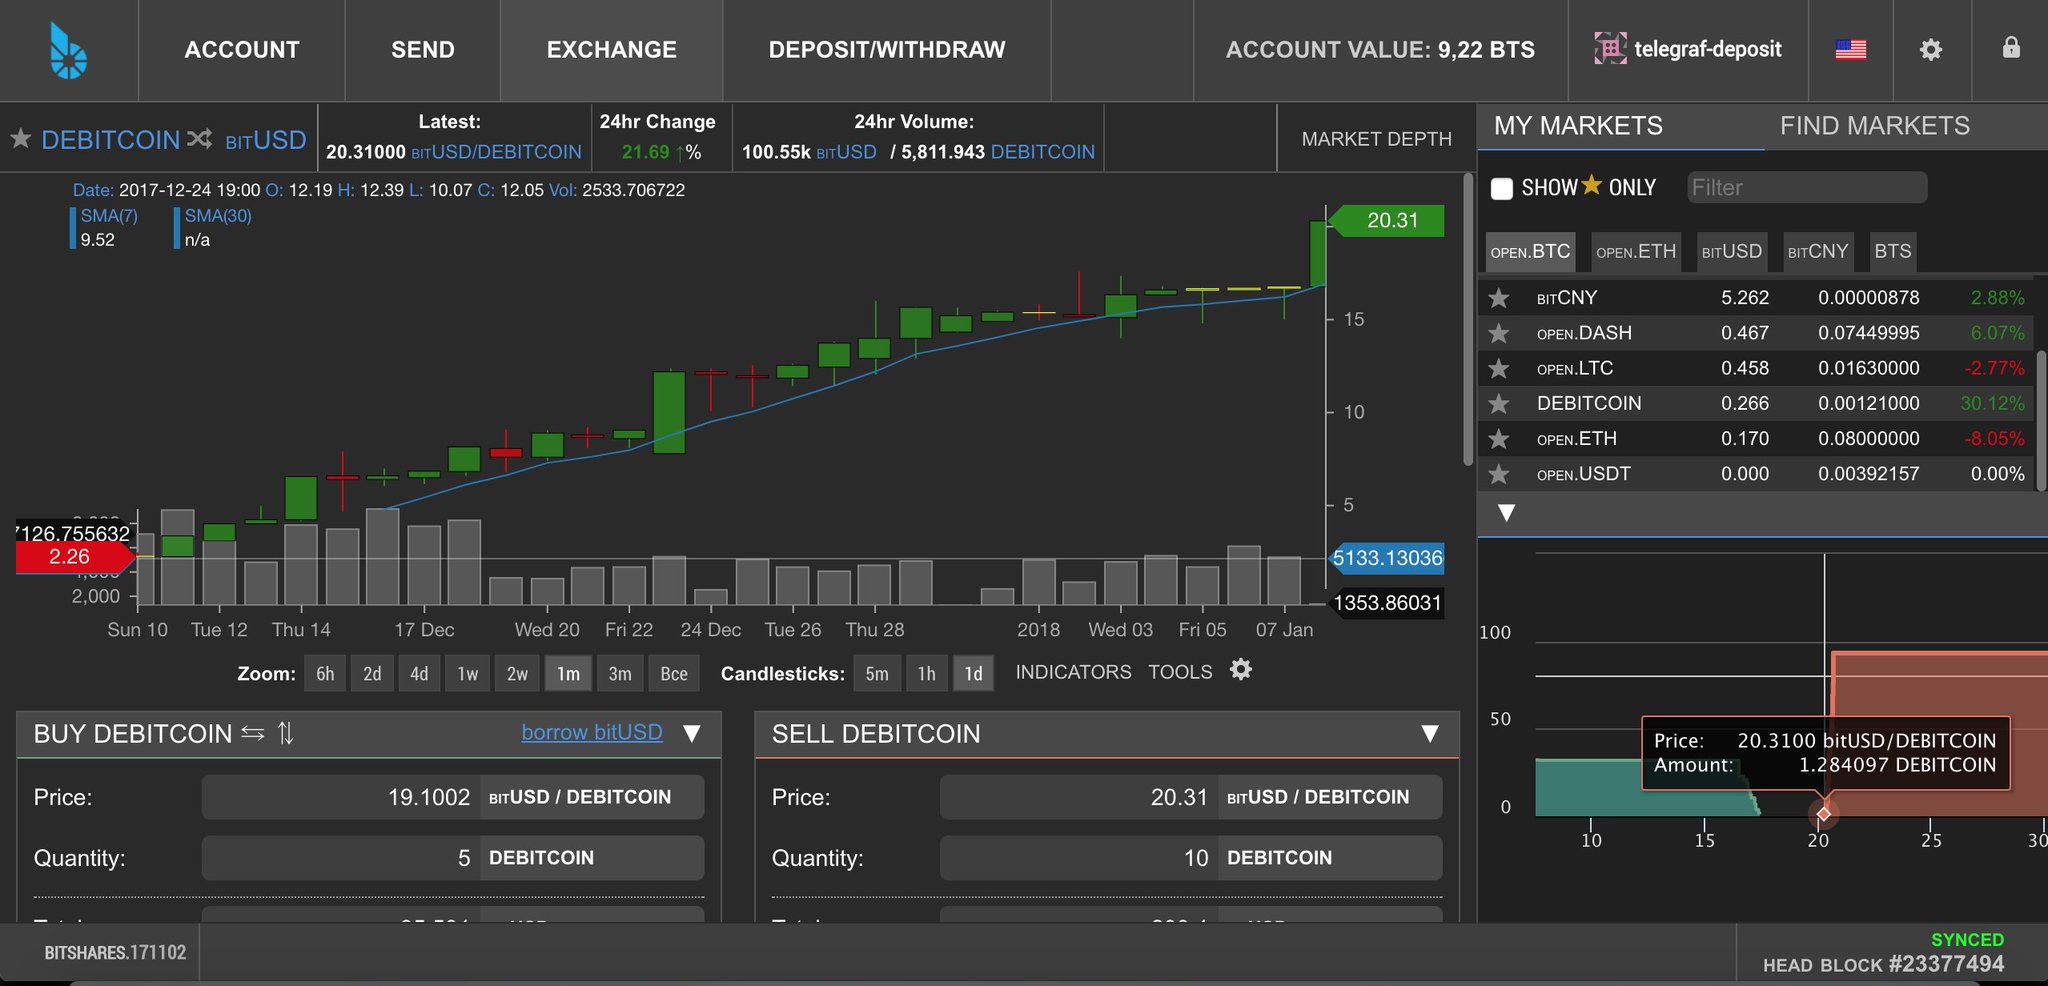Set candlesticks to 5m

click(x=877, y=673)
